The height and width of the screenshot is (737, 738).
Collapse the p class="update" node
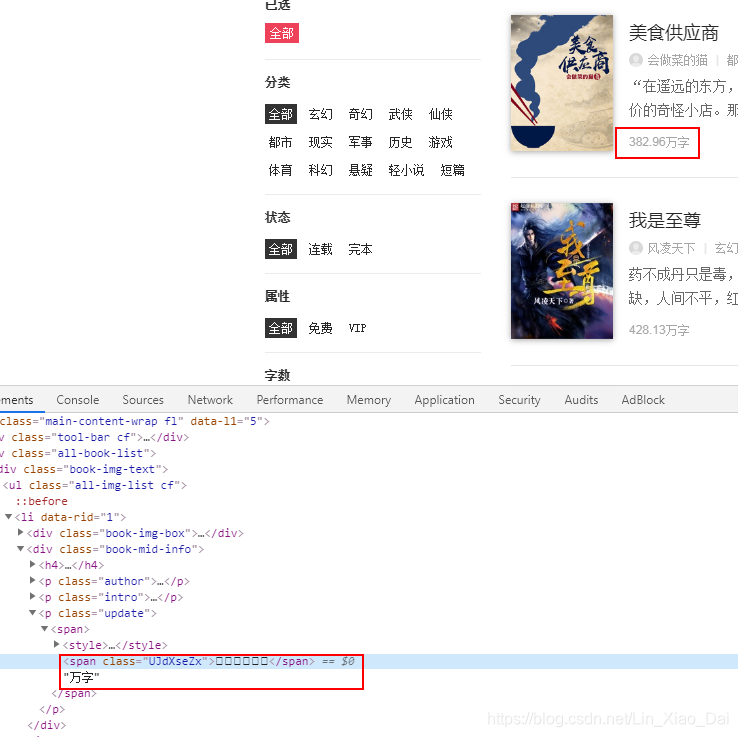click(32, 613)
